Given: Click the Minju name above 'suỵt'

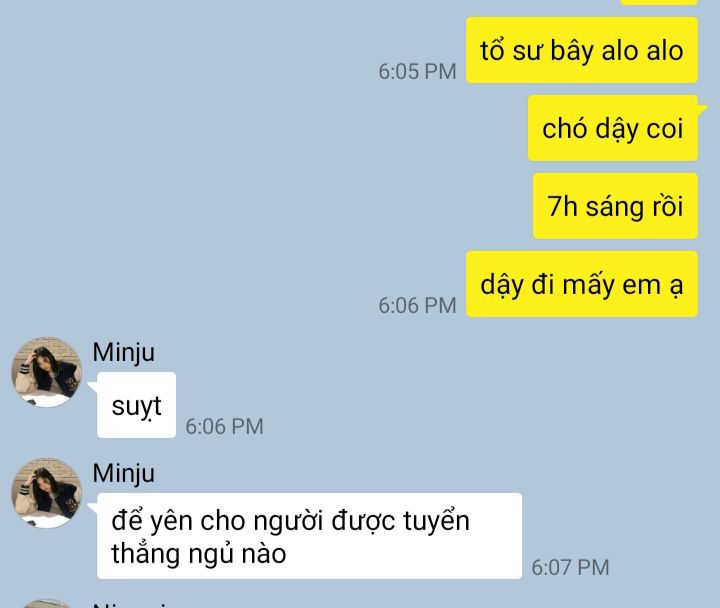Looking at the screenshot, I should (124, 353).
